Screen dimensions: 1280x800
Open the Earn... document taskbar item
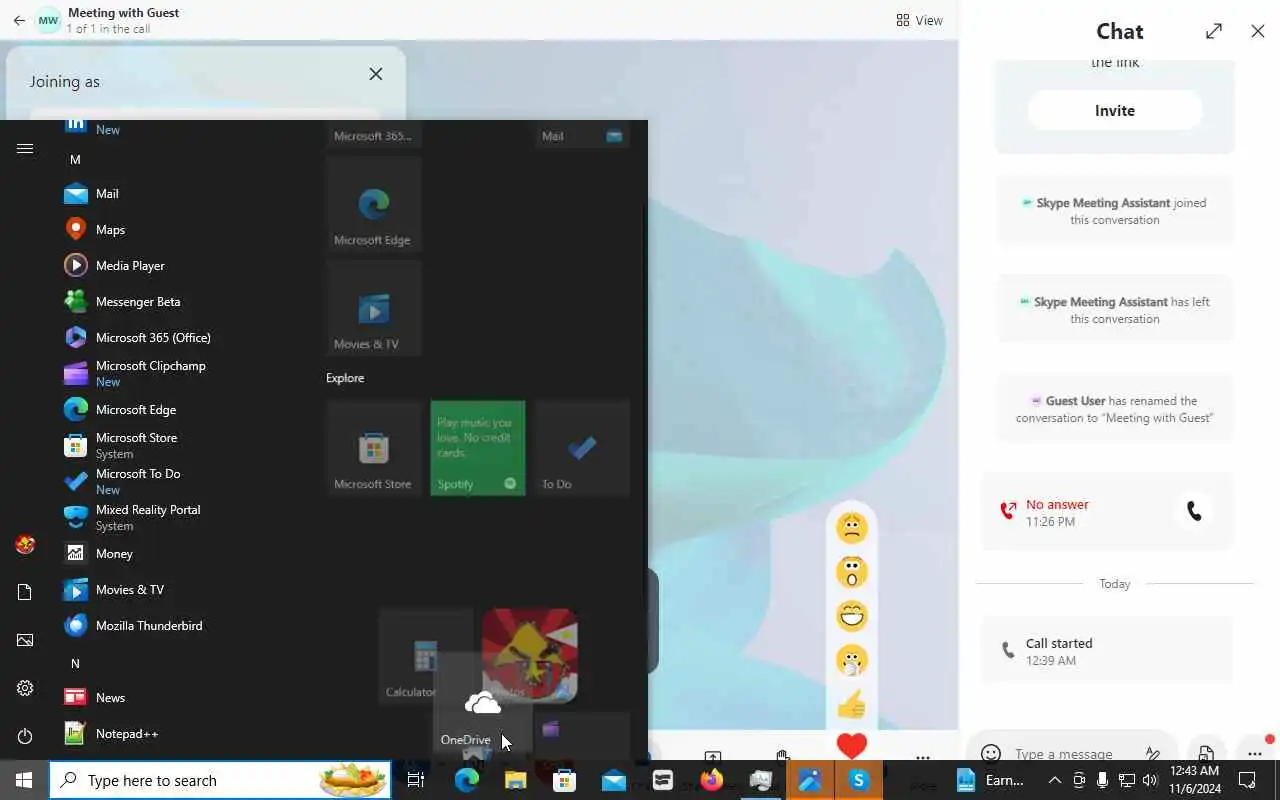[x=990, y=780]
